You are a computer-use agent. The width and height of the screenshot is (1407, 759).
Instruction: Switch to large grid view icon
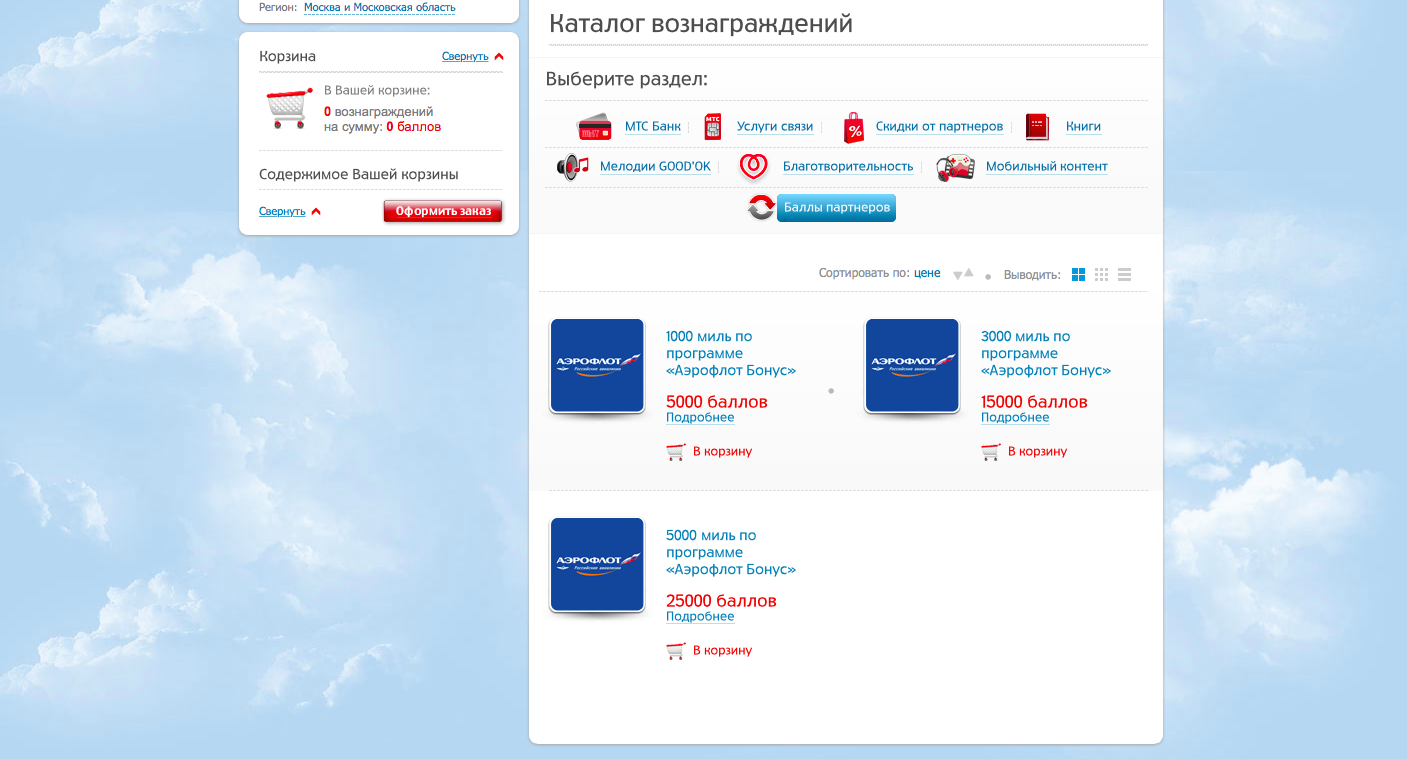click(1078, 275)
